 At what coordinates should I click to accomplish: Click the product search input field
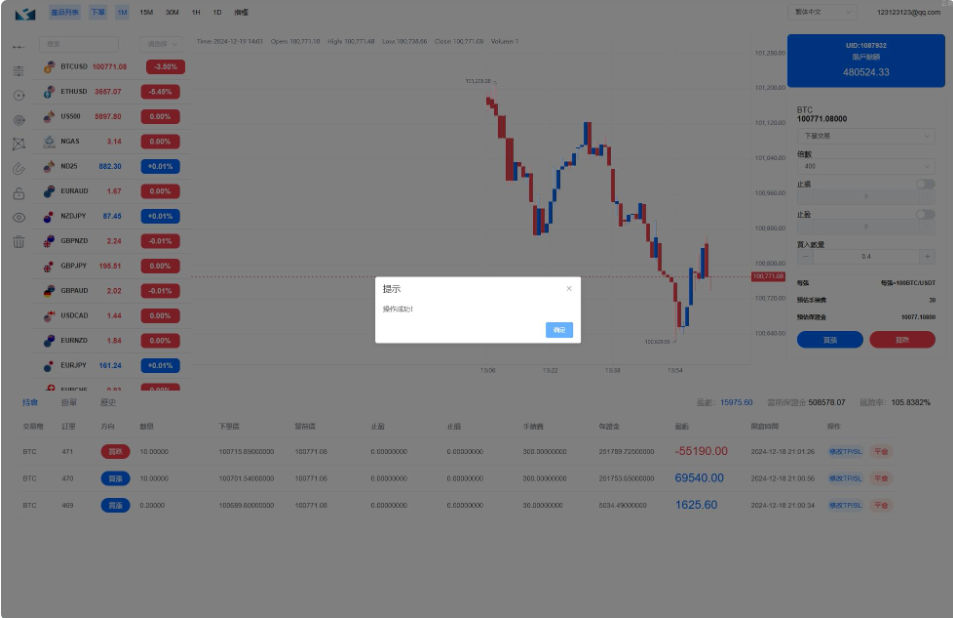(x=78, y=44)
